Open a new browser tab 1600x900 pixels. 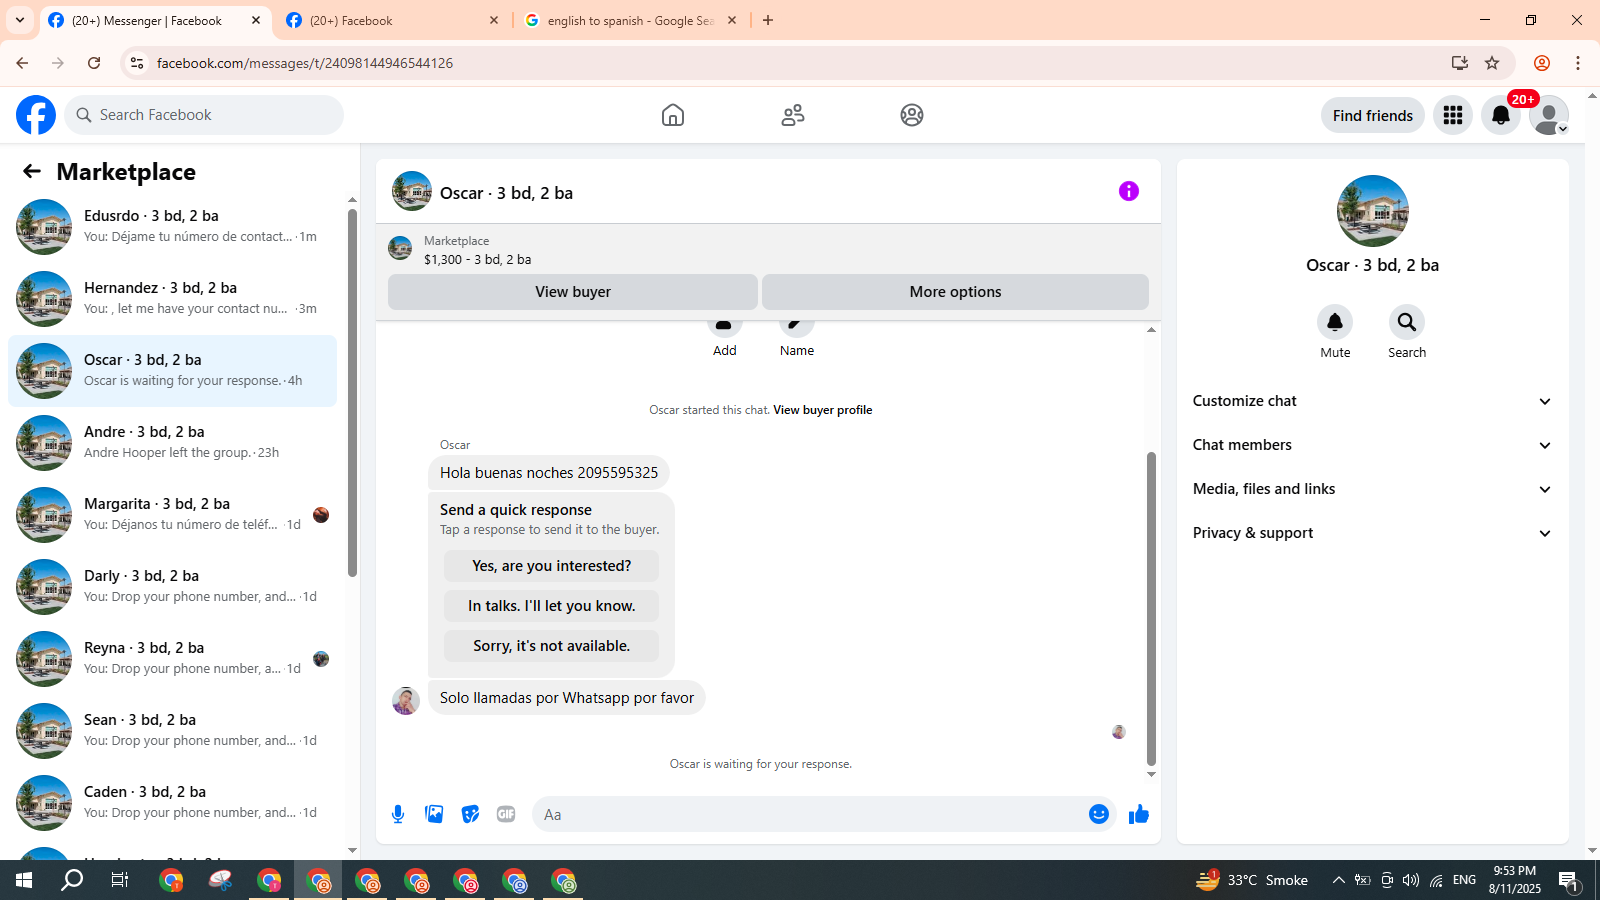click(x=768, y=20)
